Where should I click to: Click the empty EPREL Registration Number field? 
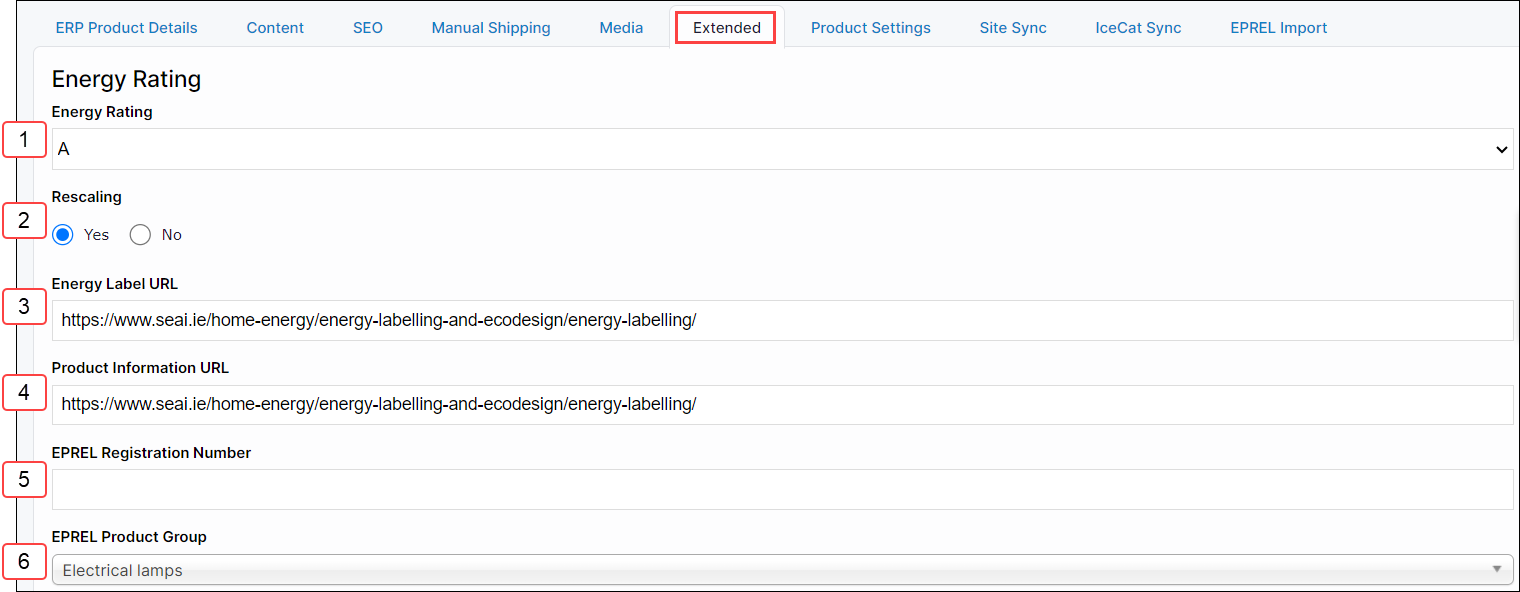[781, 489]
